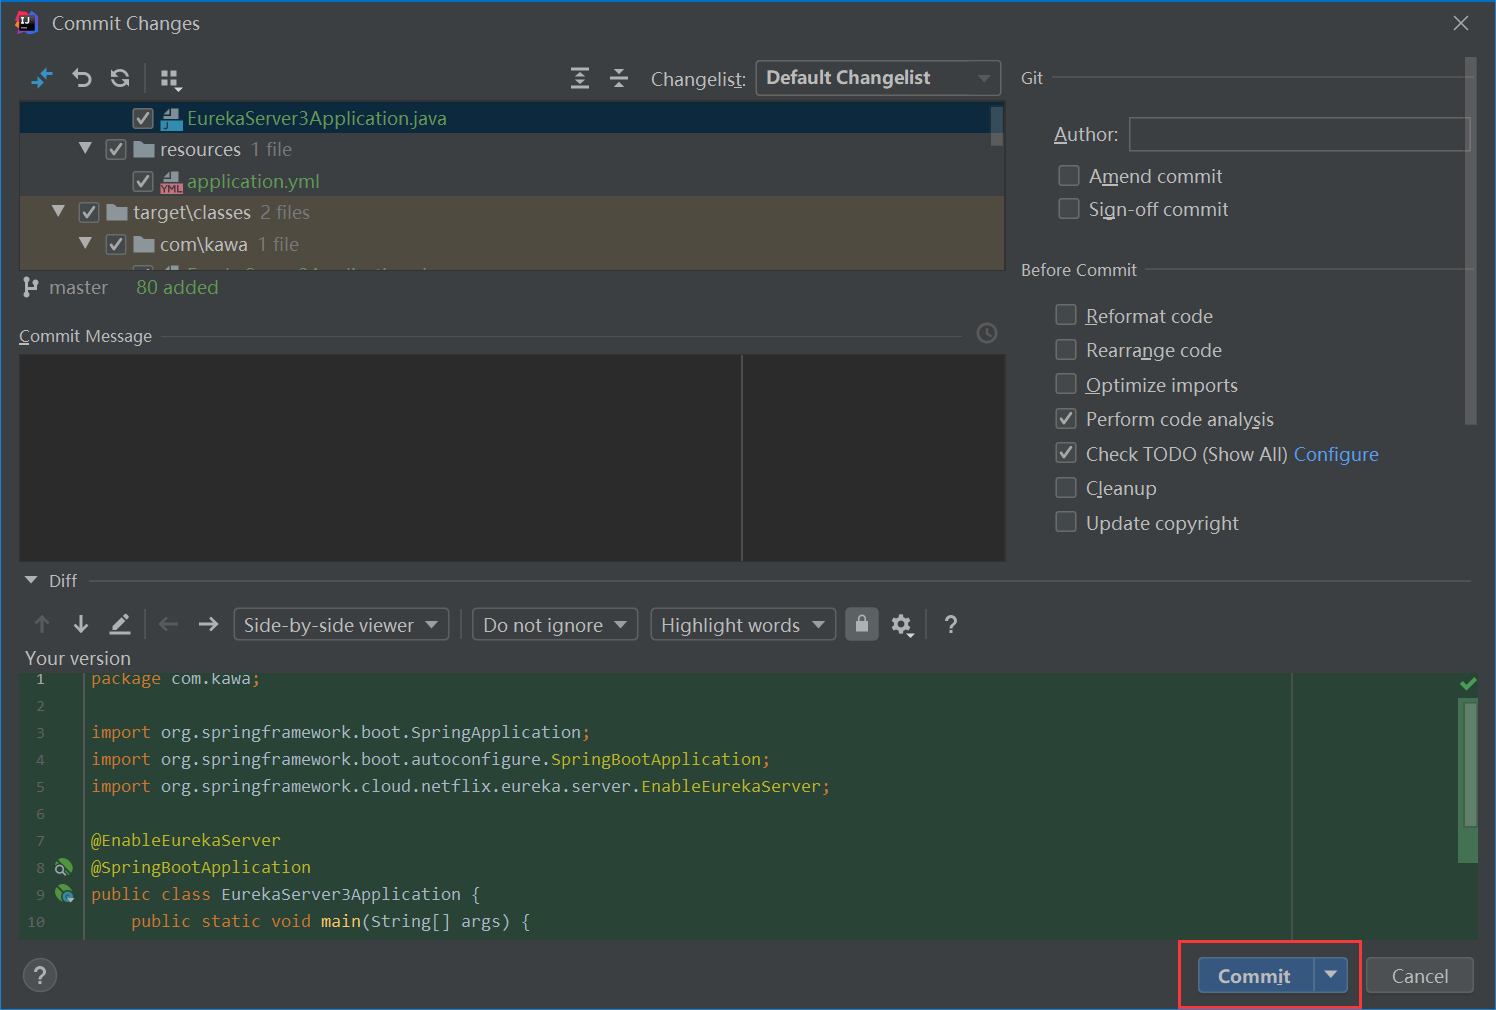Click the Commit button
Image resolution: width=1496 pixels, height=1010 pixels.
pyautogui.click(x=1254, y=976)
